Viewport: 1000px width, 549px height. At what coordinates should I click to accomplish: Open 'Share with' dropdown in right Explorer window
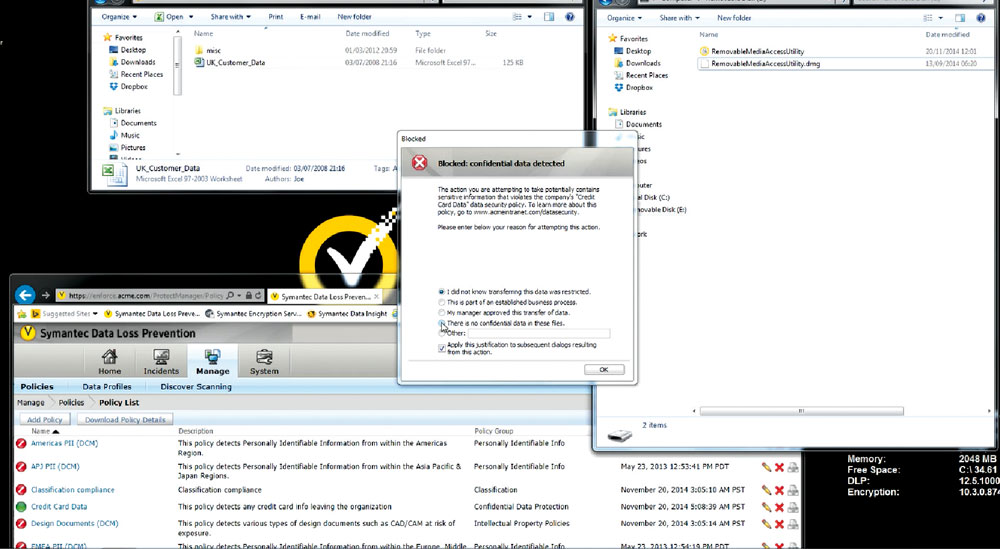679,18
